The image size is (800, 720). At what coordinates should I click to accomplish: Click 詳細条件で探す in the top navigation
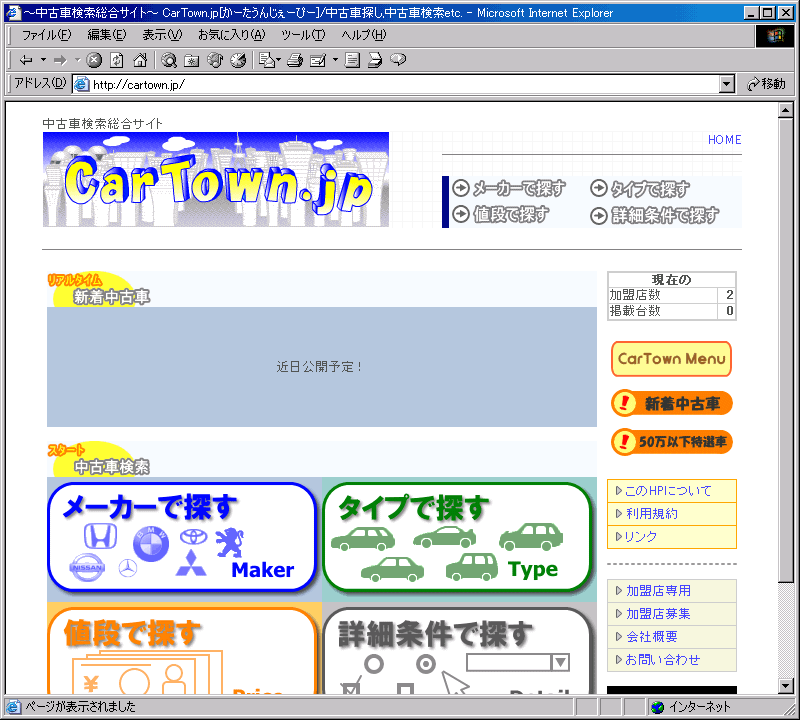tap(655, 216)
